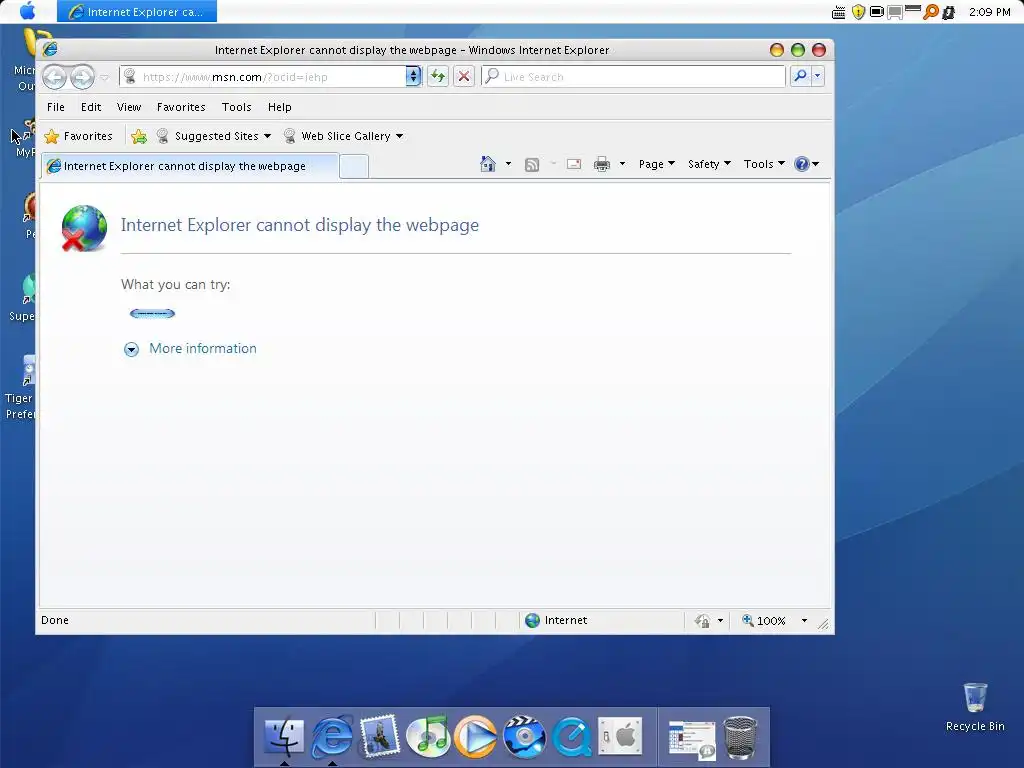
Task: Click the documents stack icon in dock
Action: click(691, 740)
